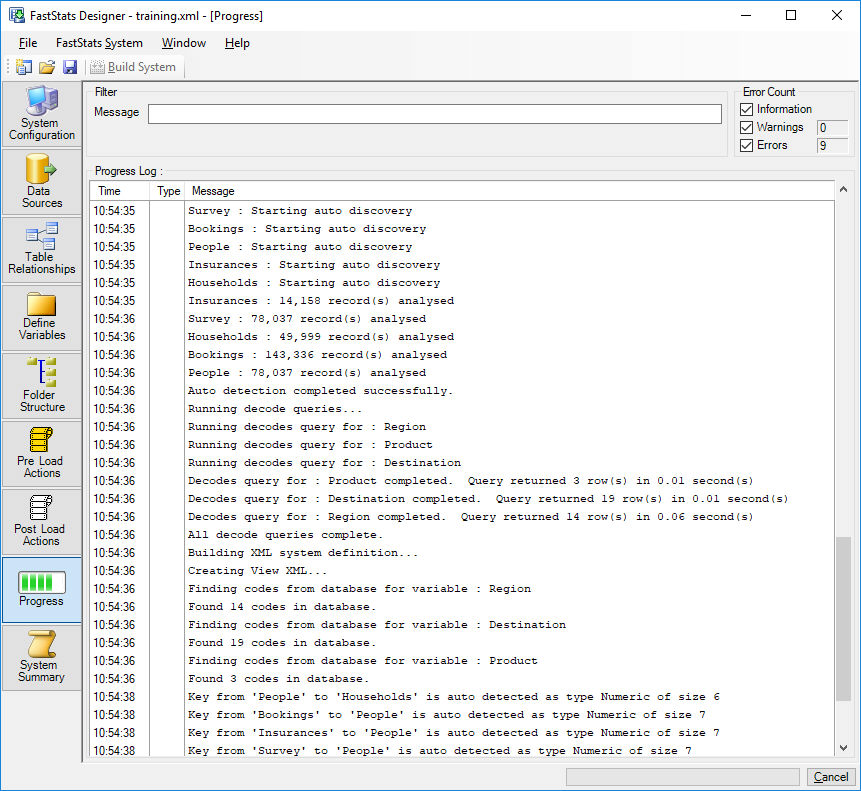Open Table Relationships view
The width and height of the screenshot is (861, 791).
point(42,250)
